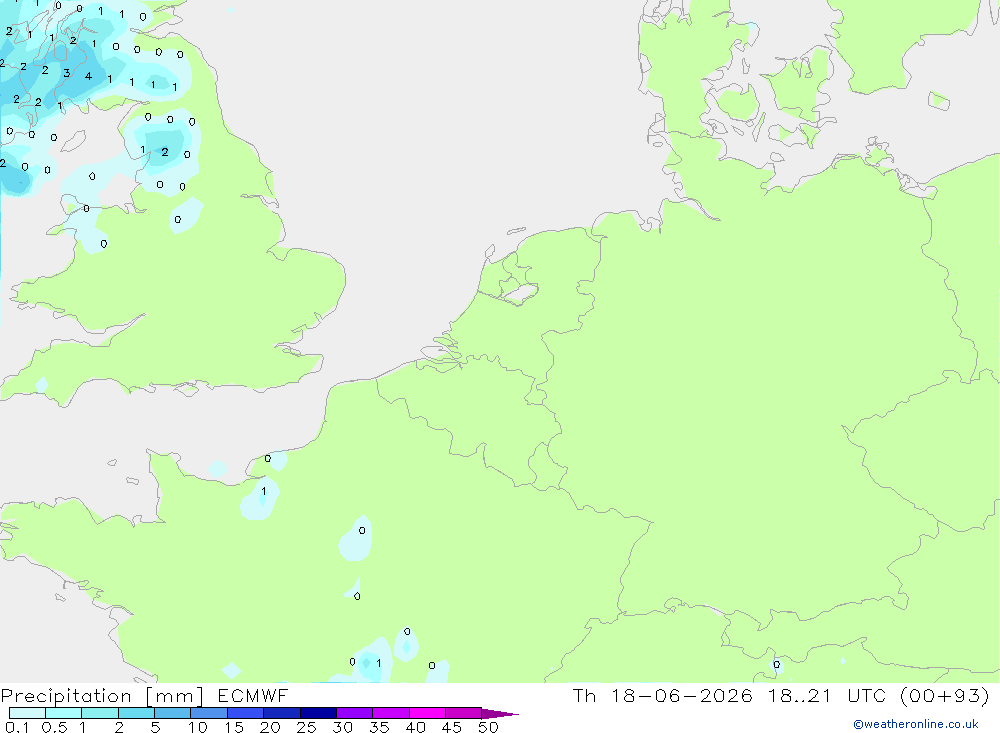Select the 35–40 mm legend swatch
This screenshot has width=1000, height=733.
[x=391, y=713]
